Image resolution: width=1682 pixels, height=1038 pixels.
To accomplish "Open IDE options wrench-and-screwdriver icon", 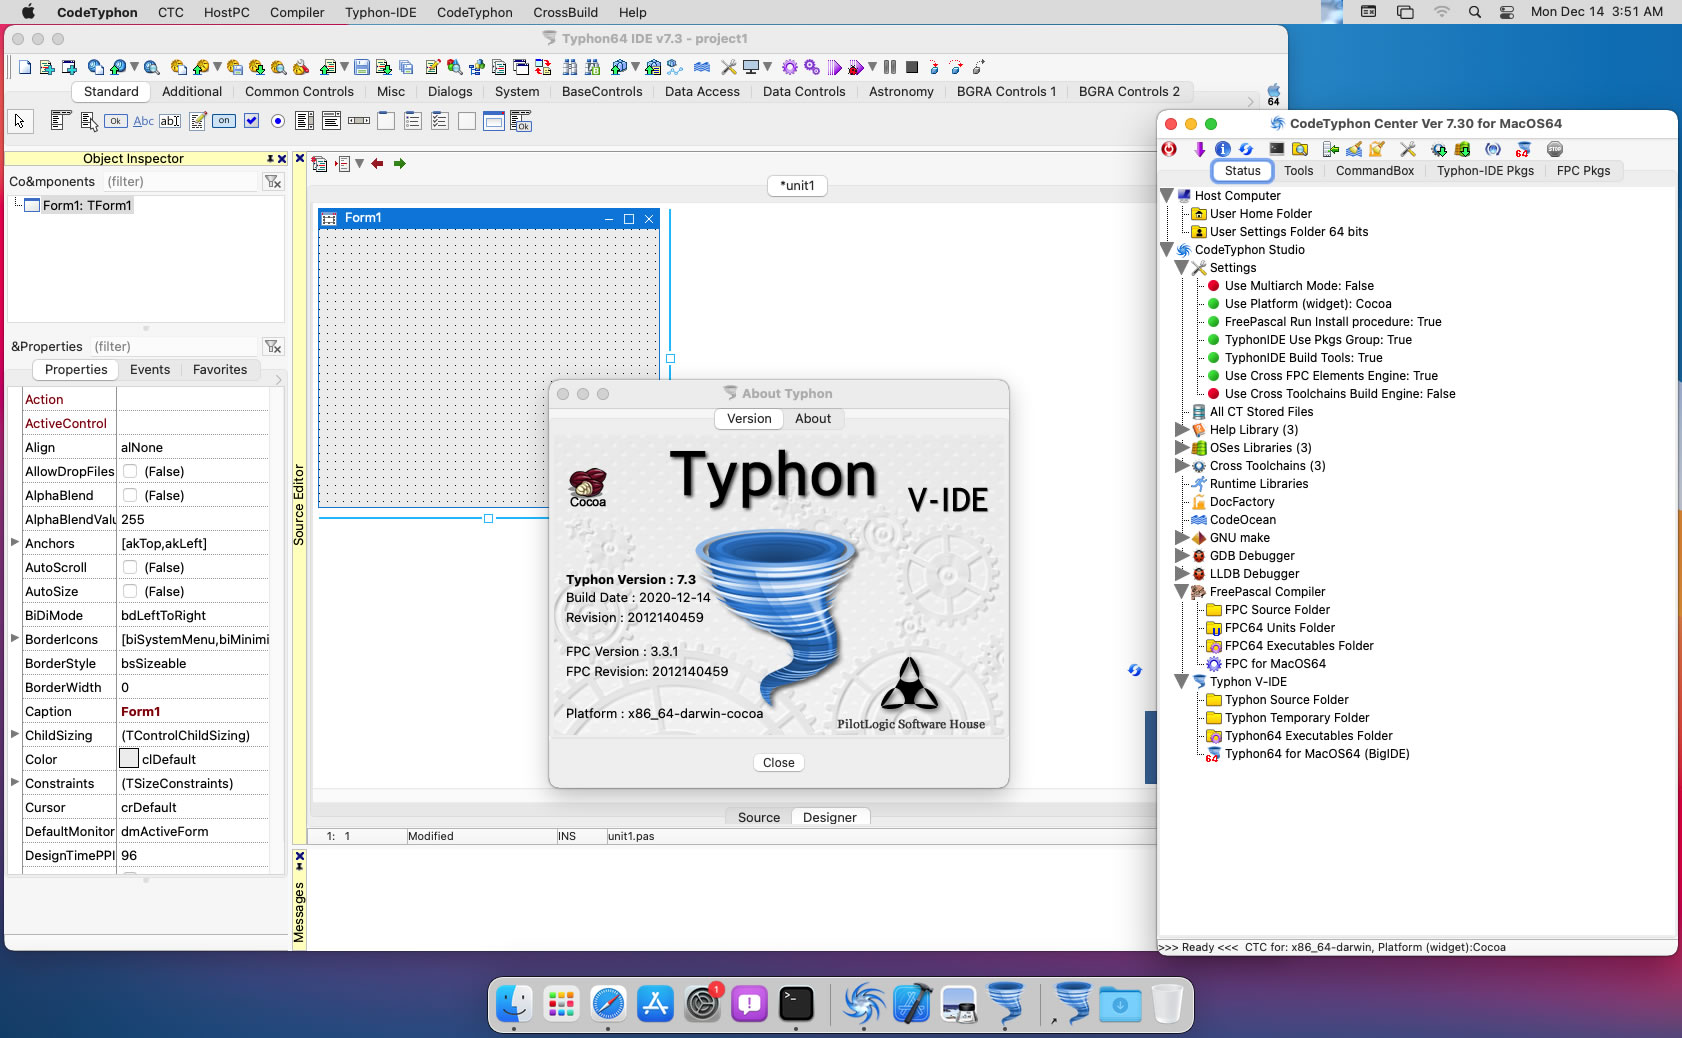I will (729, 67).
